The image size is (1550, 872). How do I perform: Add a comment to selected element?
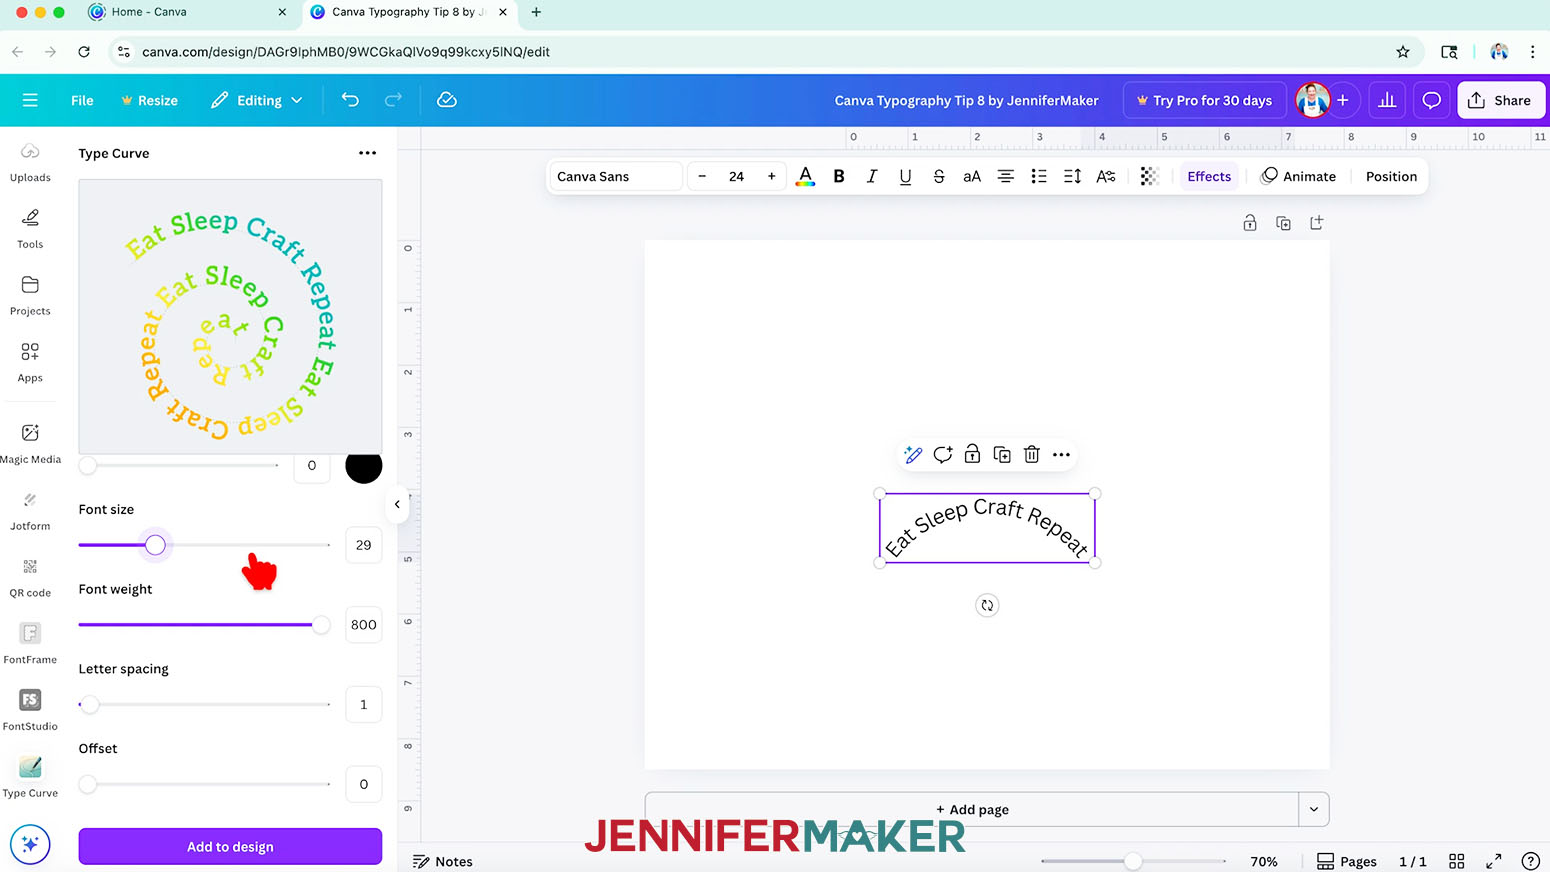[x=942, y=455]
